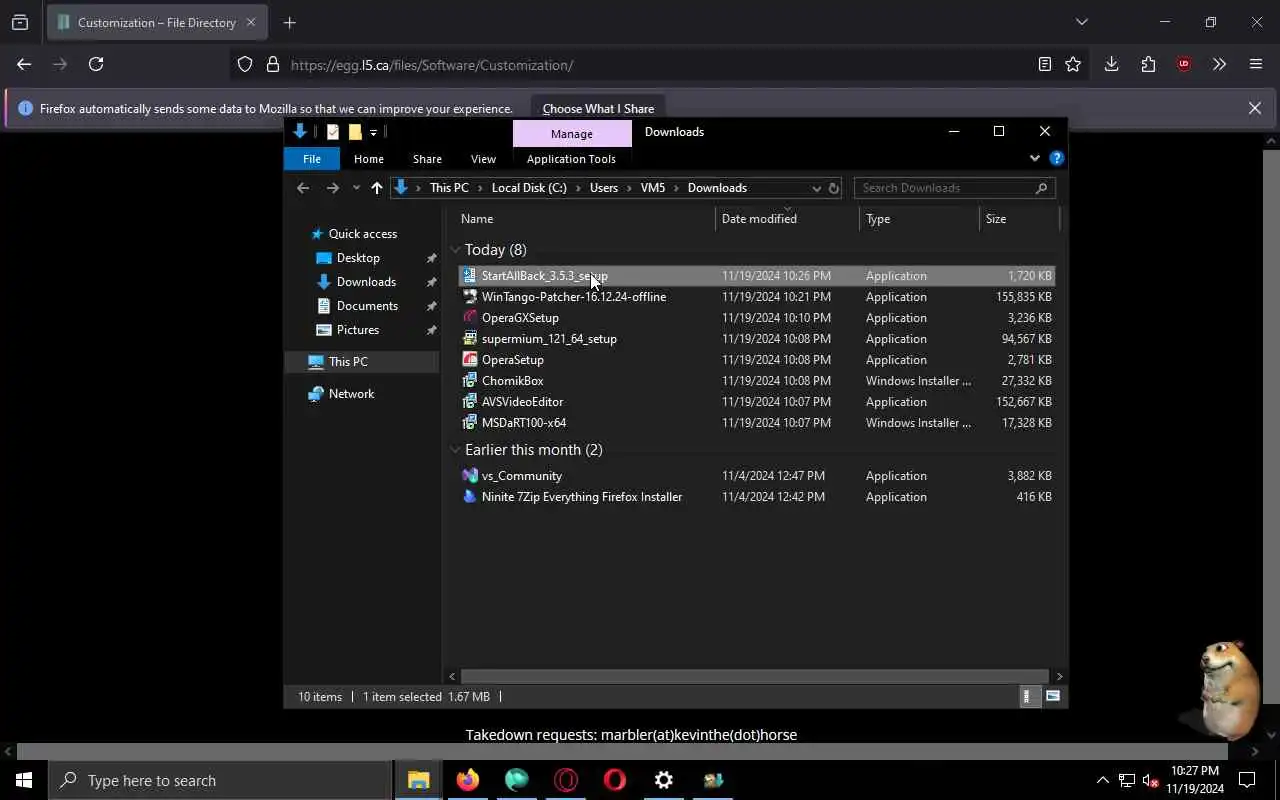Select This PC in navigation pane
Screen dimensions: 1280x800
tap(348, 362)
